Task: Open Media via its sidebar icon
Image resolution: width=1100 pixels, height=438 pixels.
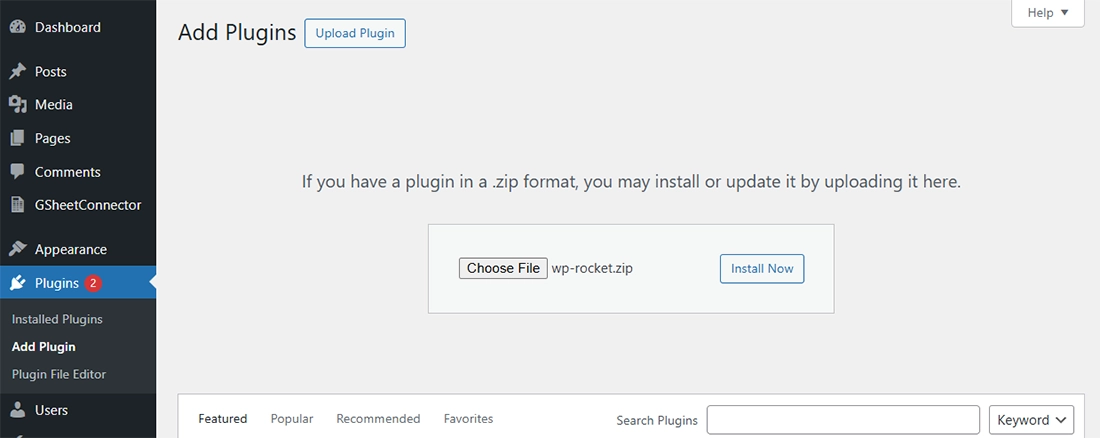Action: 18,105
